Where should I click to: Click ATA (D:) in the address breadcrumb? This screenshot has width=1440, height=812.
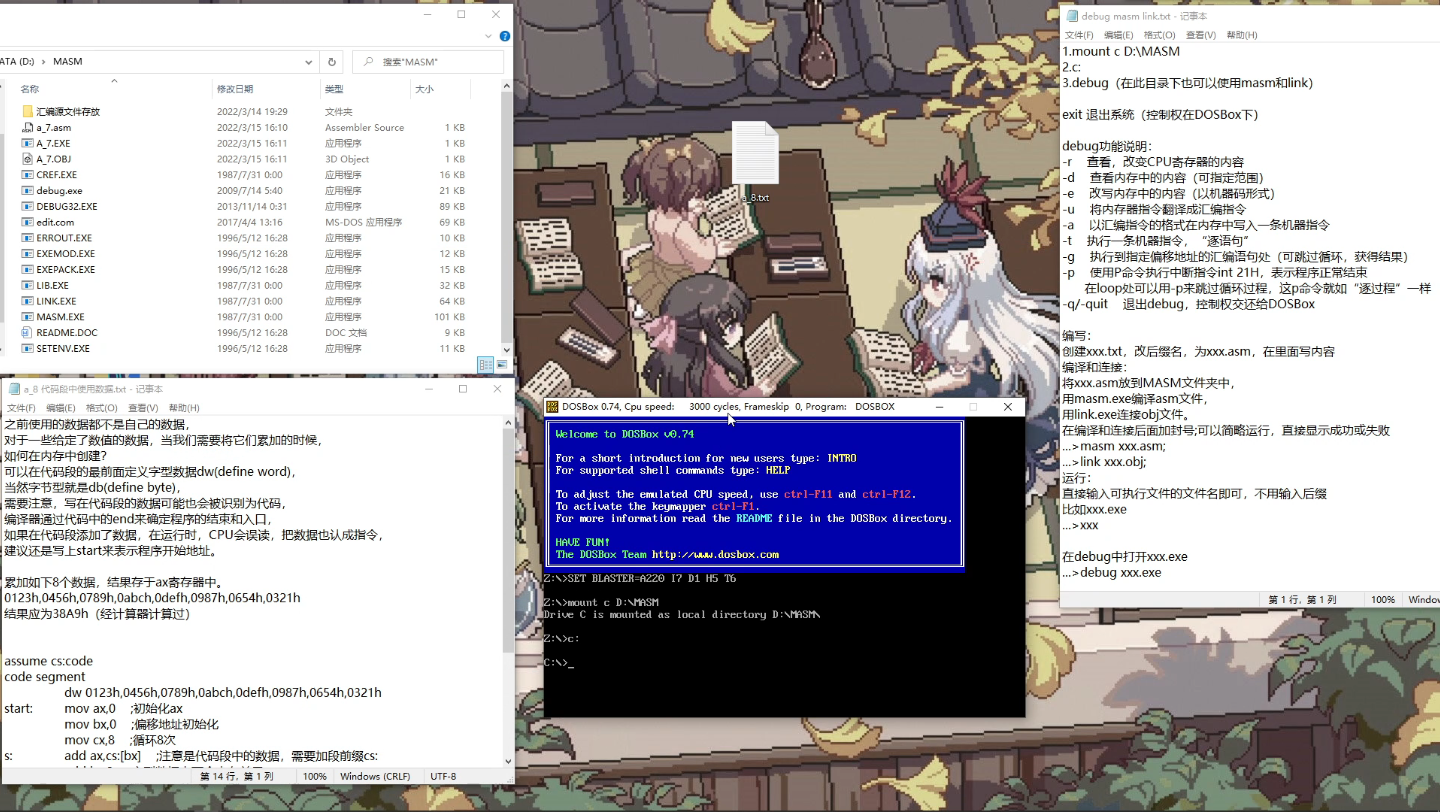tap(18, 62)
